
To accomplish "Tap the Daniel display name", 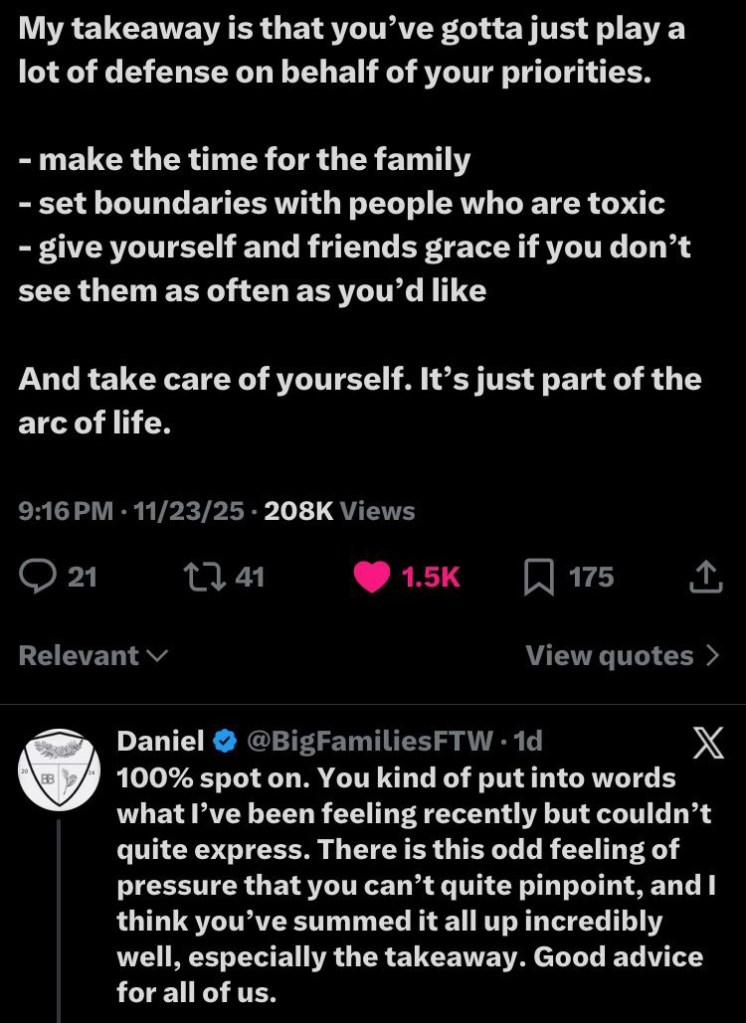I will [160, 741].
